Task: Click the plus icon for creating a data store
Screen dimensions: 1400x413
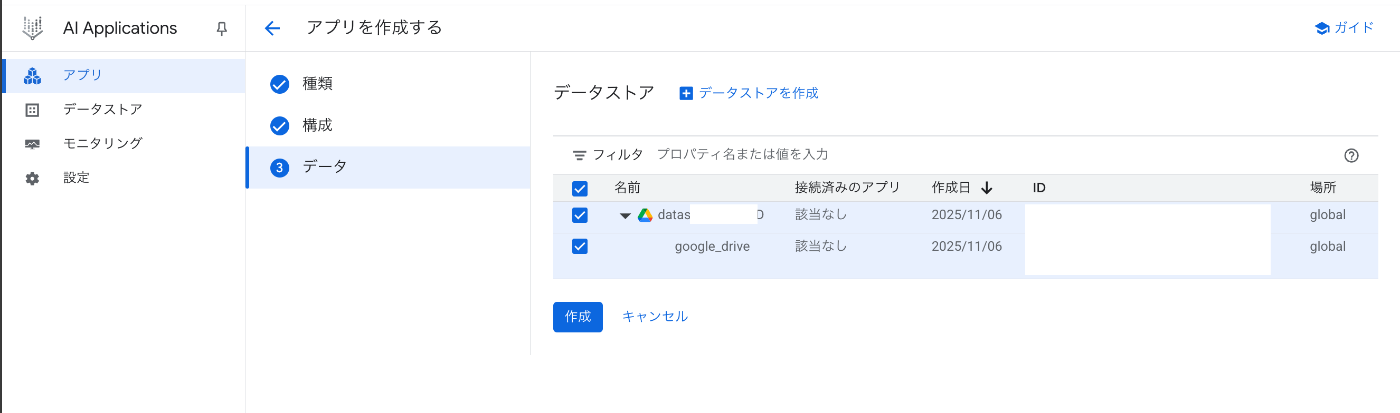Action: tap(686, 93)
